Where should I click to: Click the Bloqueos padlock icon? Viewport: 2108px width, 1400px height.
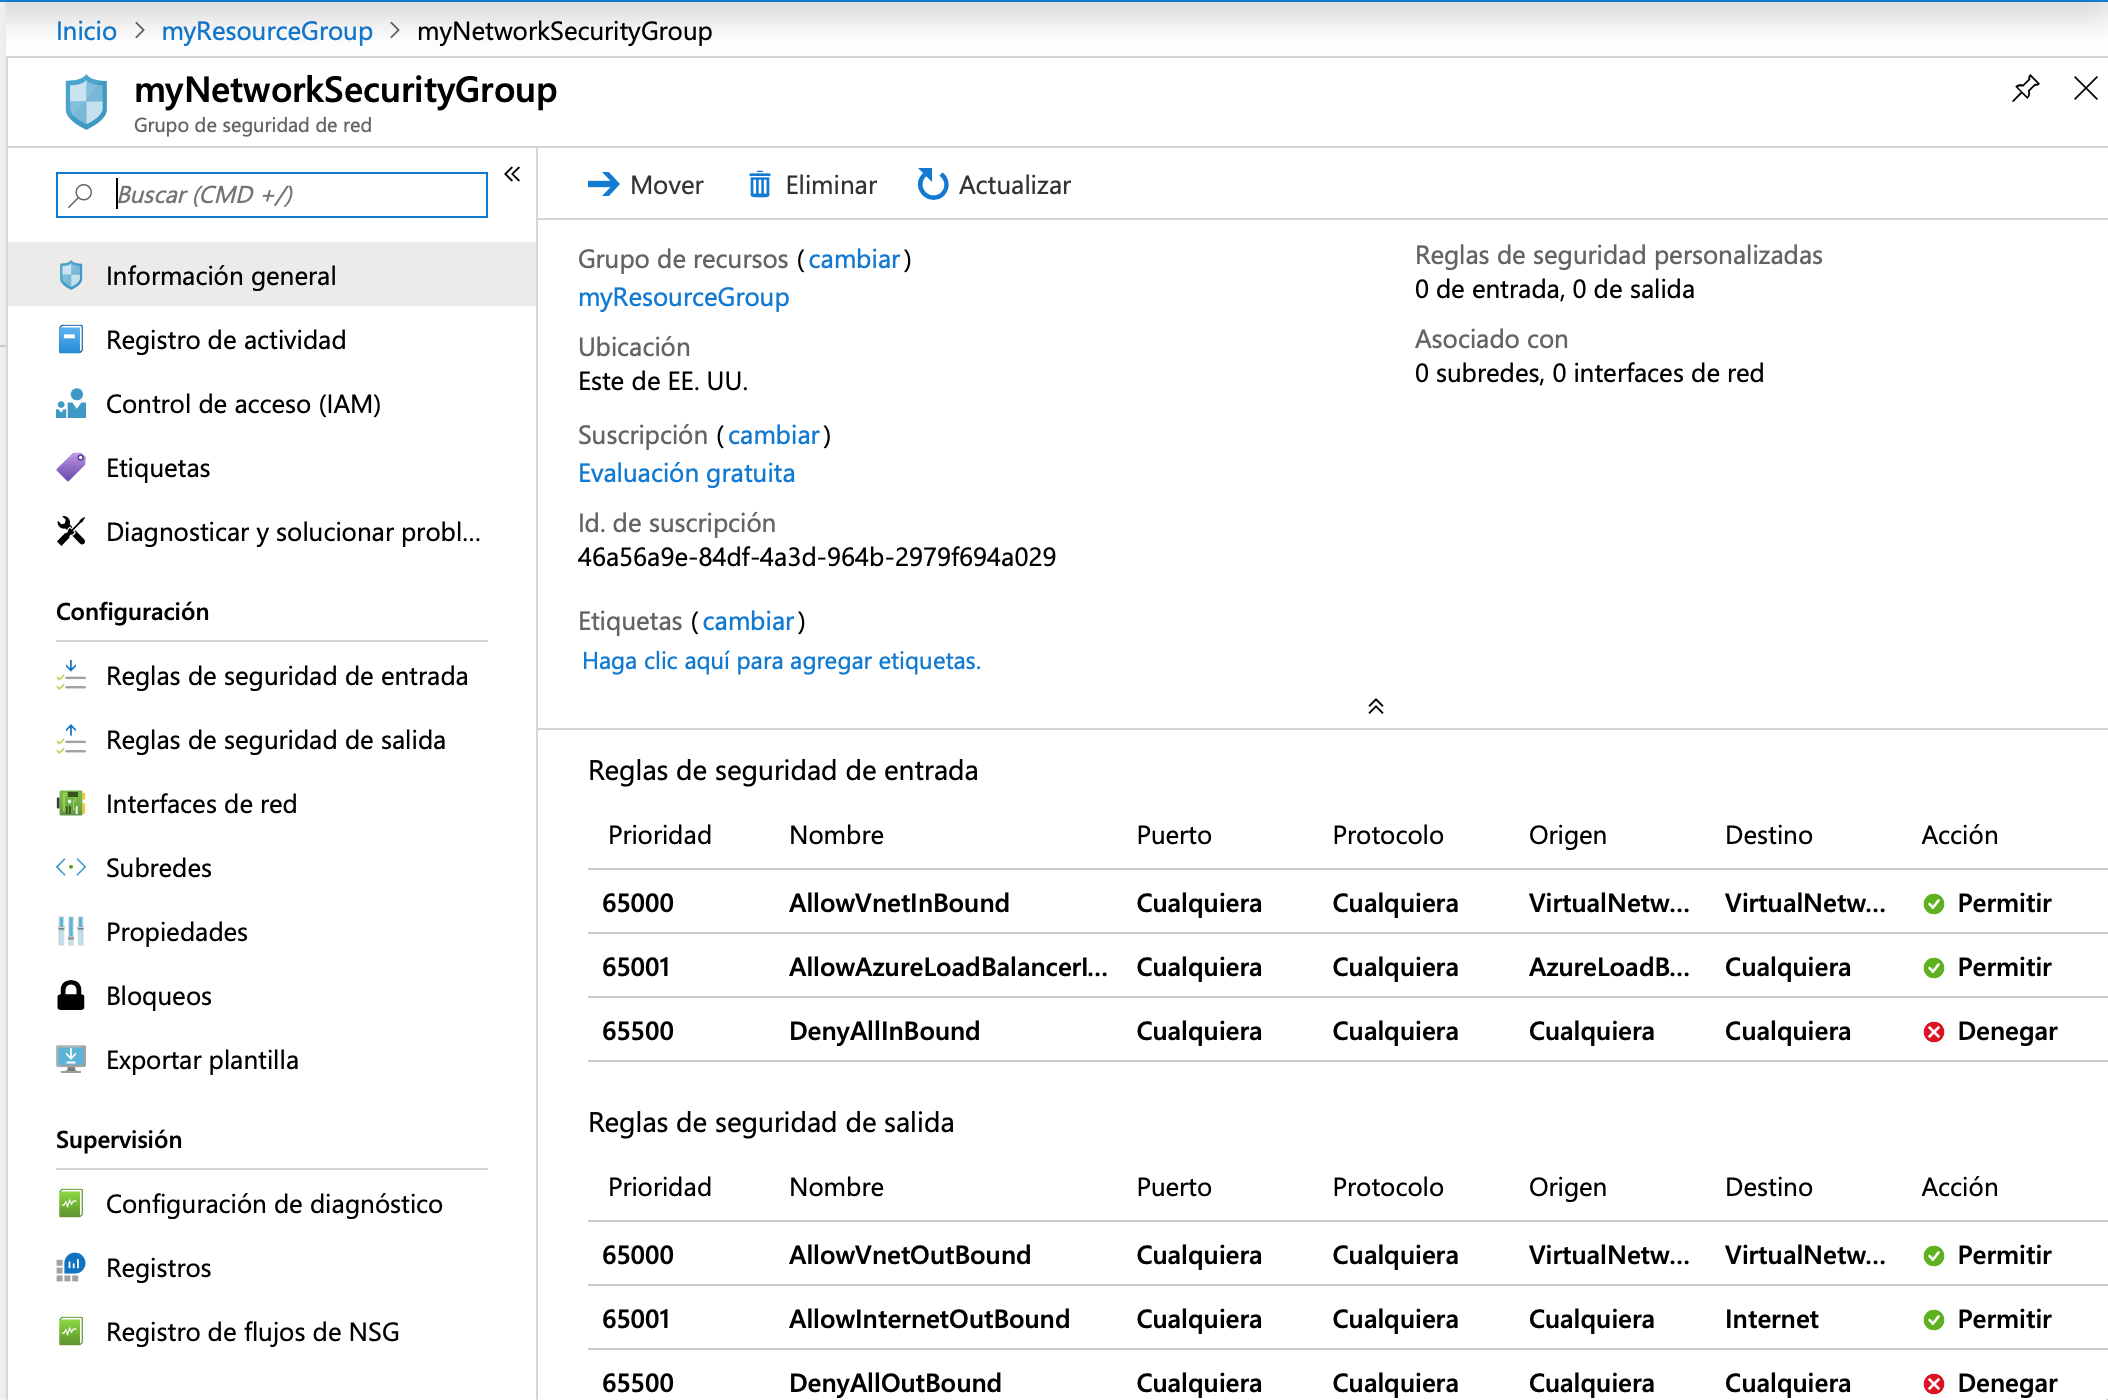[71, 995]
